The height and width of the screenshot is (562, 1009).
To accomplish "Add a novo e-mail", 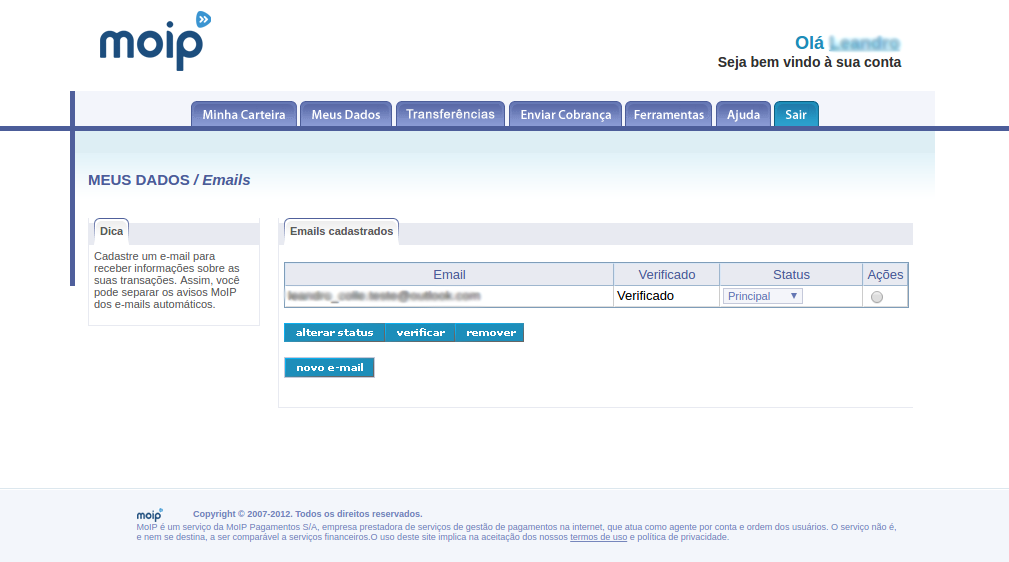I will coord(329,368).
